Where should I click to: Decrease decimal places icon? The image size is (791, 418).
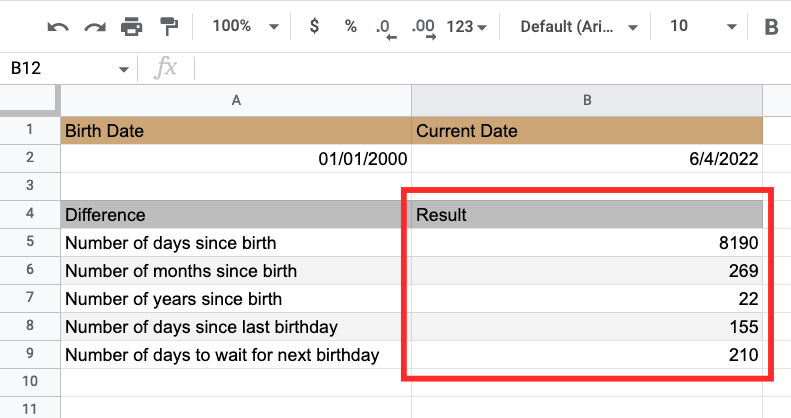click(x=385, y=28)
